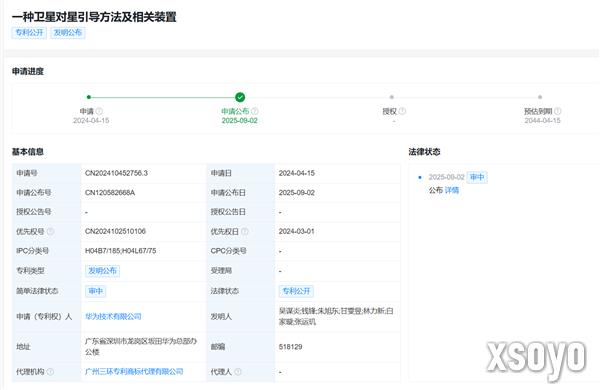Click 发明公布 tag in 专利类型 row
This screenshot has height=390, width=600.
click(x=102, y=271)
